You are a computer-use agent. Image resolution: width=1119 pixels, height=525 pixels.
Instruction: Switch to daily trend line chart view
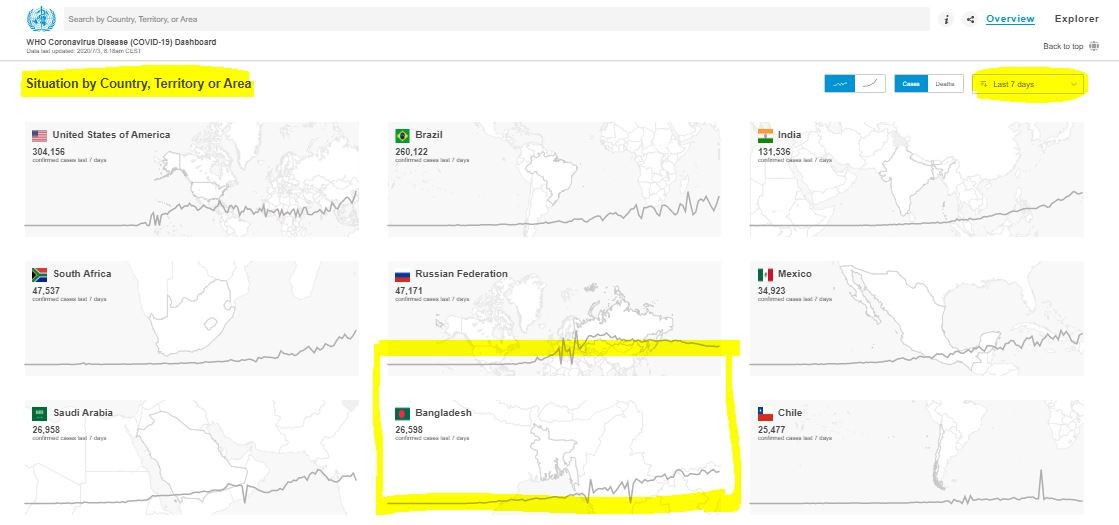(x=840, y=84)
